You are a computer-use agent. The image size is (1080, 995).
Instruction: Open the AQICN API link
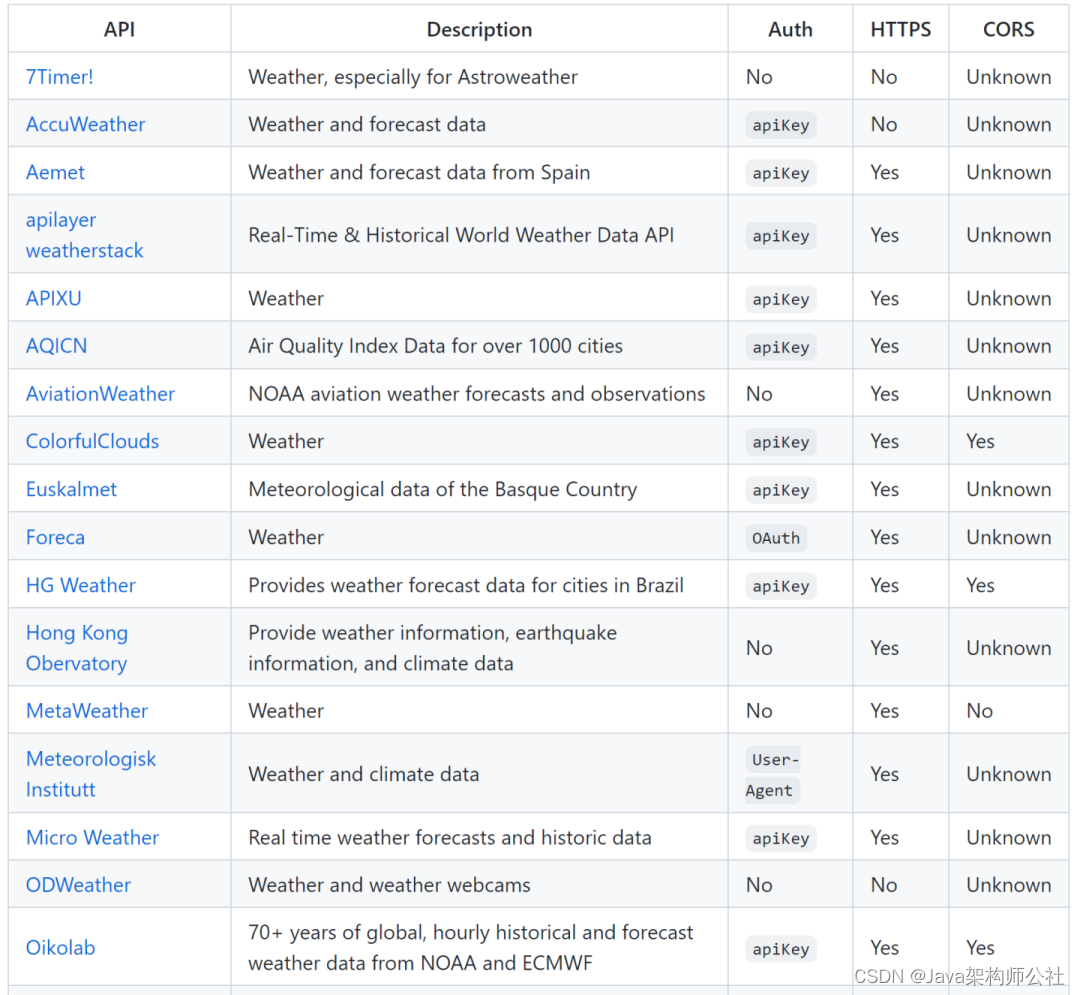[56, 346]
